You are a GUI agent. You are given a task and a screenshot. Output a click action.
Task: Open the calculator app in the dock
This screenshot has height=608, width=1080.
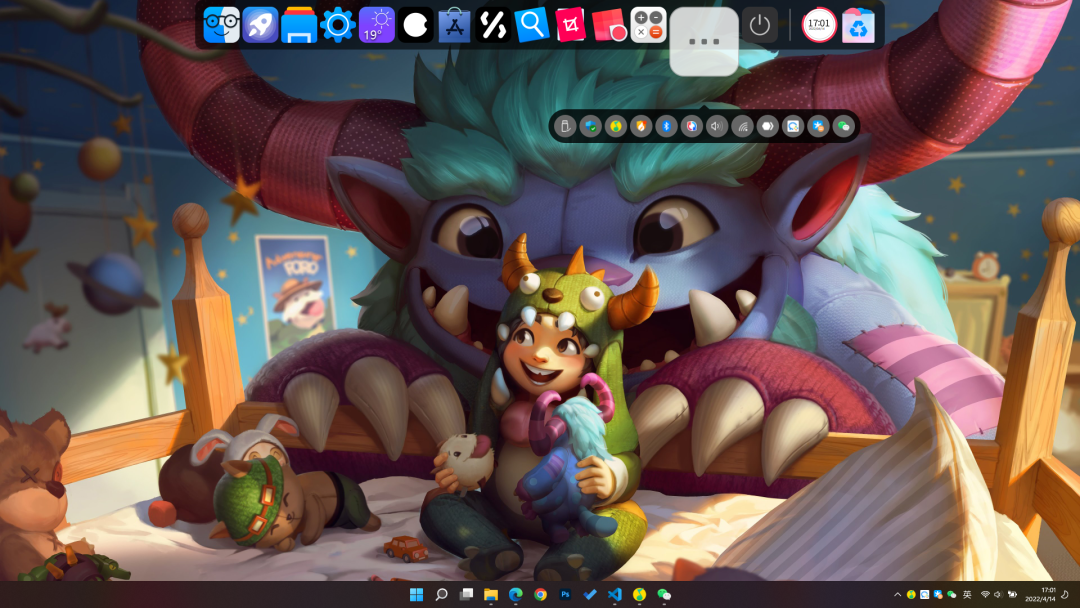click(x=648, y=25)
